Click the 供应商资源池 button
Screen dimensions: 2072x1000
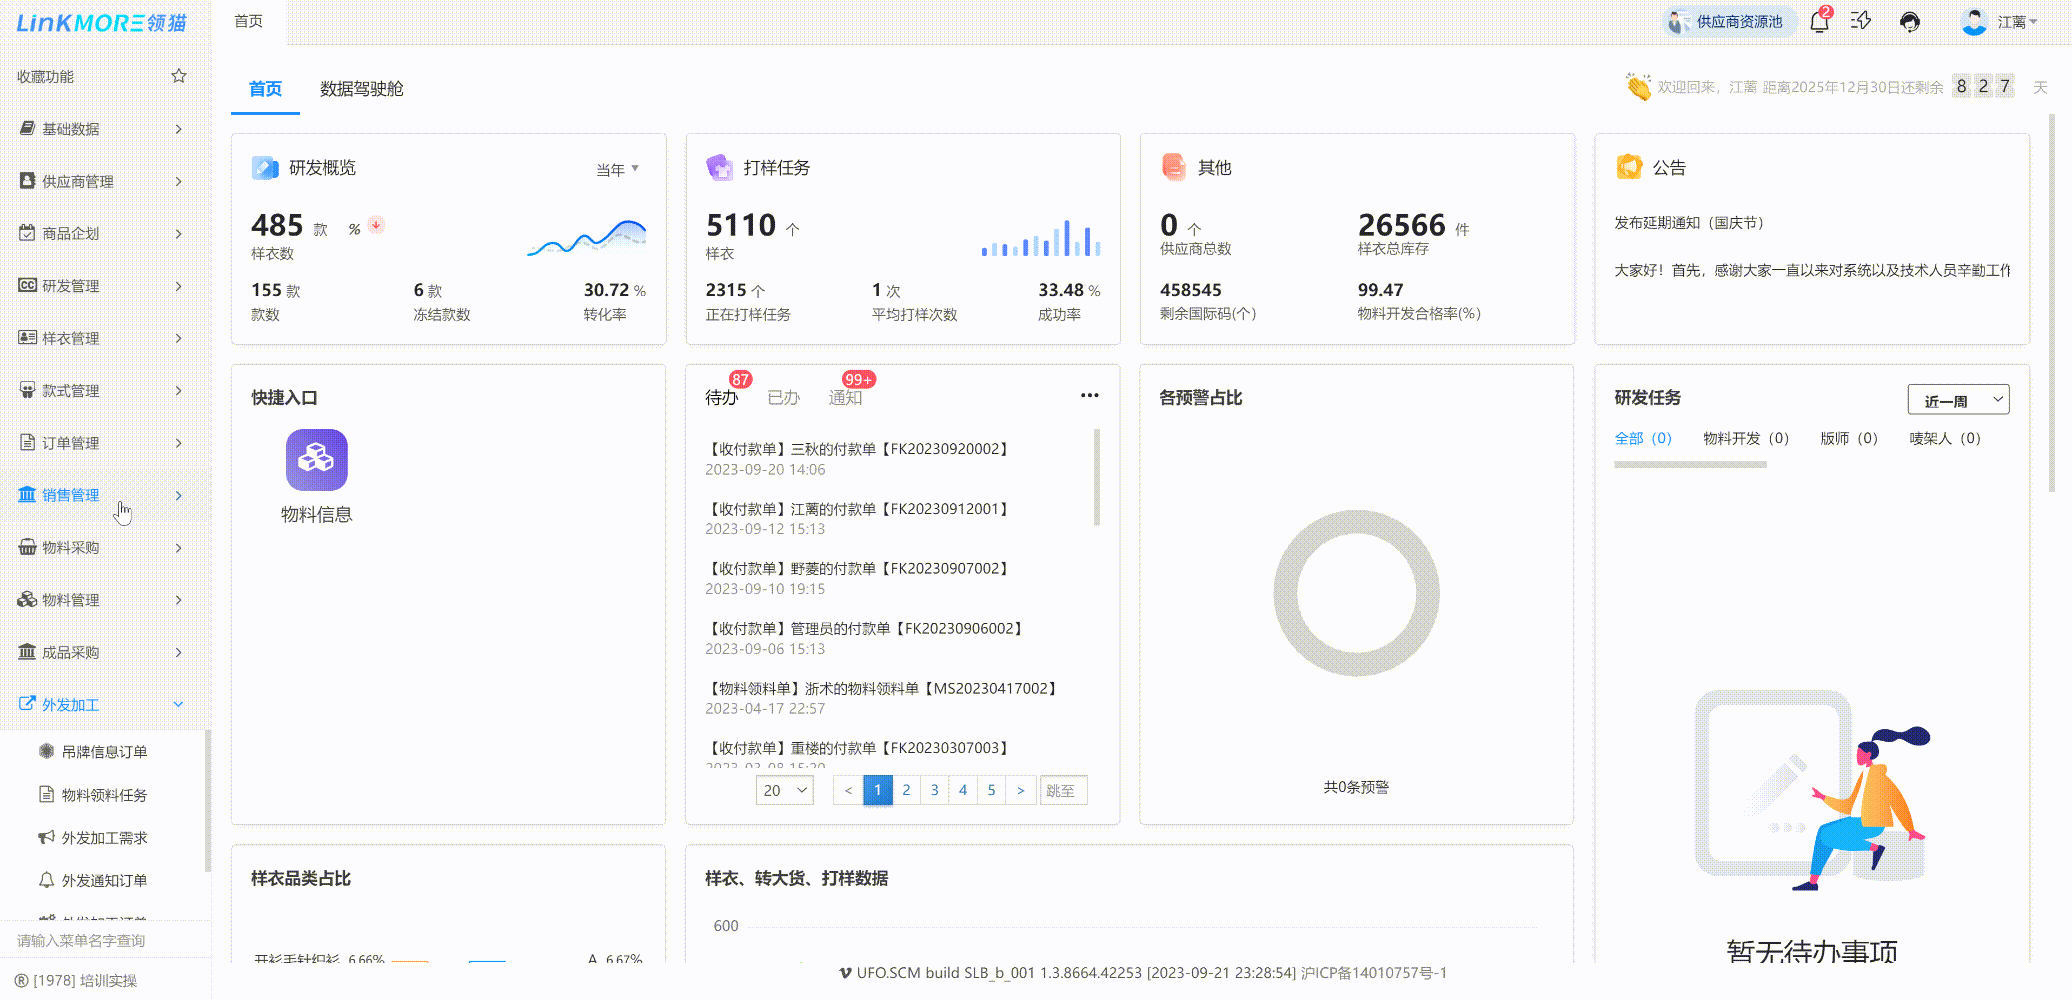(x=1728, y=21)
